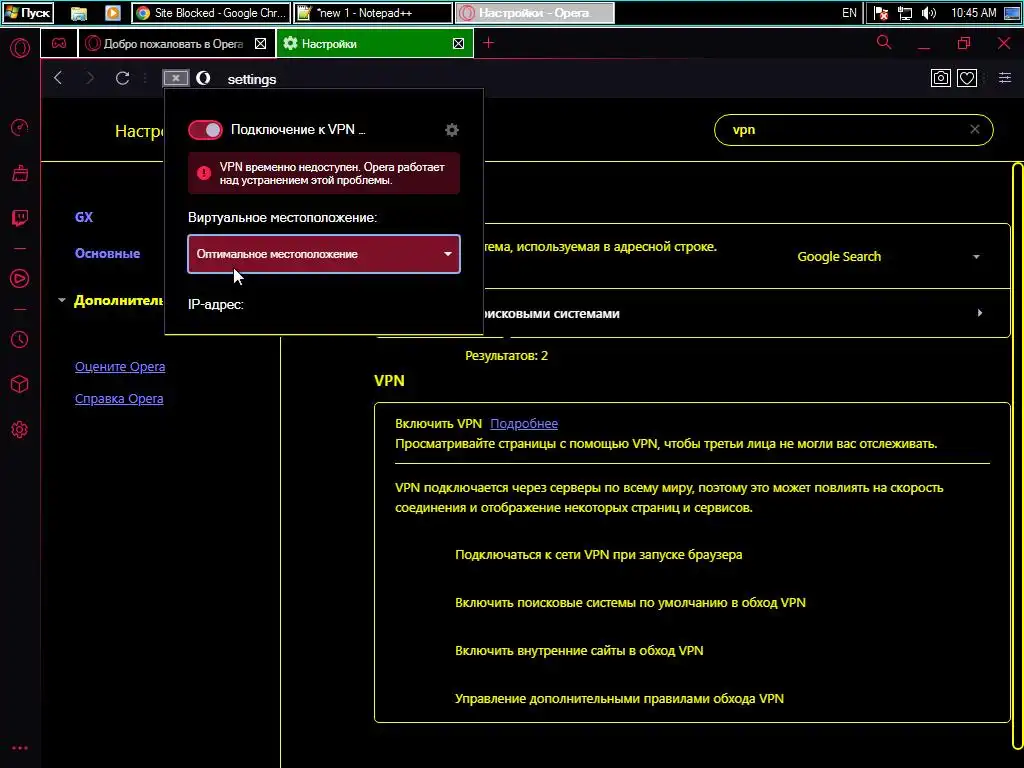
Task: Go back with the back arrow
Action: (x=58, y=78)
